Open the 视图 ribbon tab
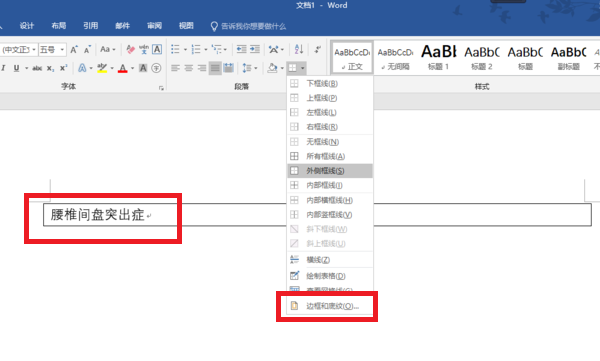Image resolution: width=600 pixels, height=361 pixels. tap(186, 26)
